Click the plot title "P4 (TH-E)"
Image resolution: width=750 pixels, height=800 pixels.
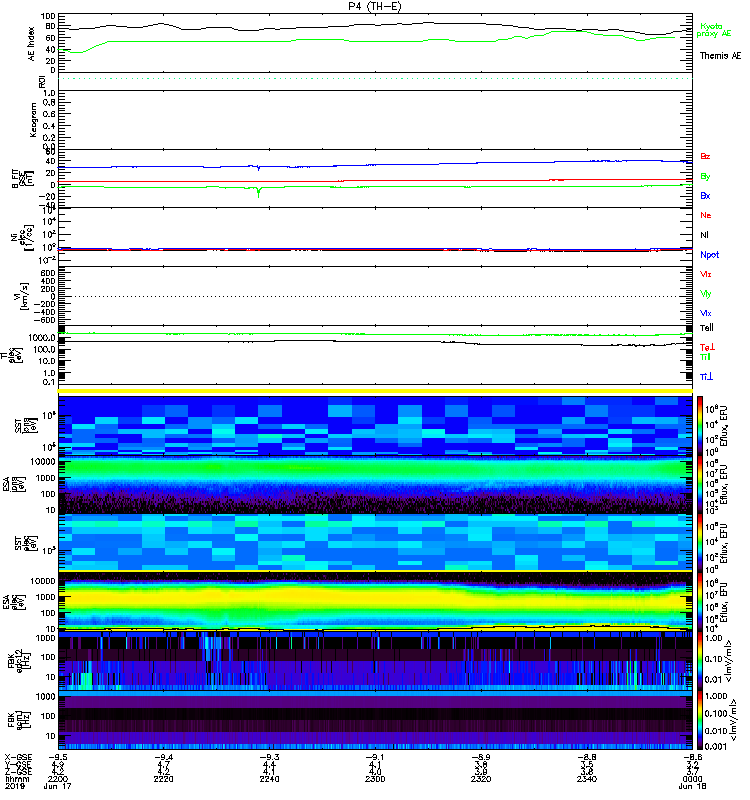[x=374, y=6]
